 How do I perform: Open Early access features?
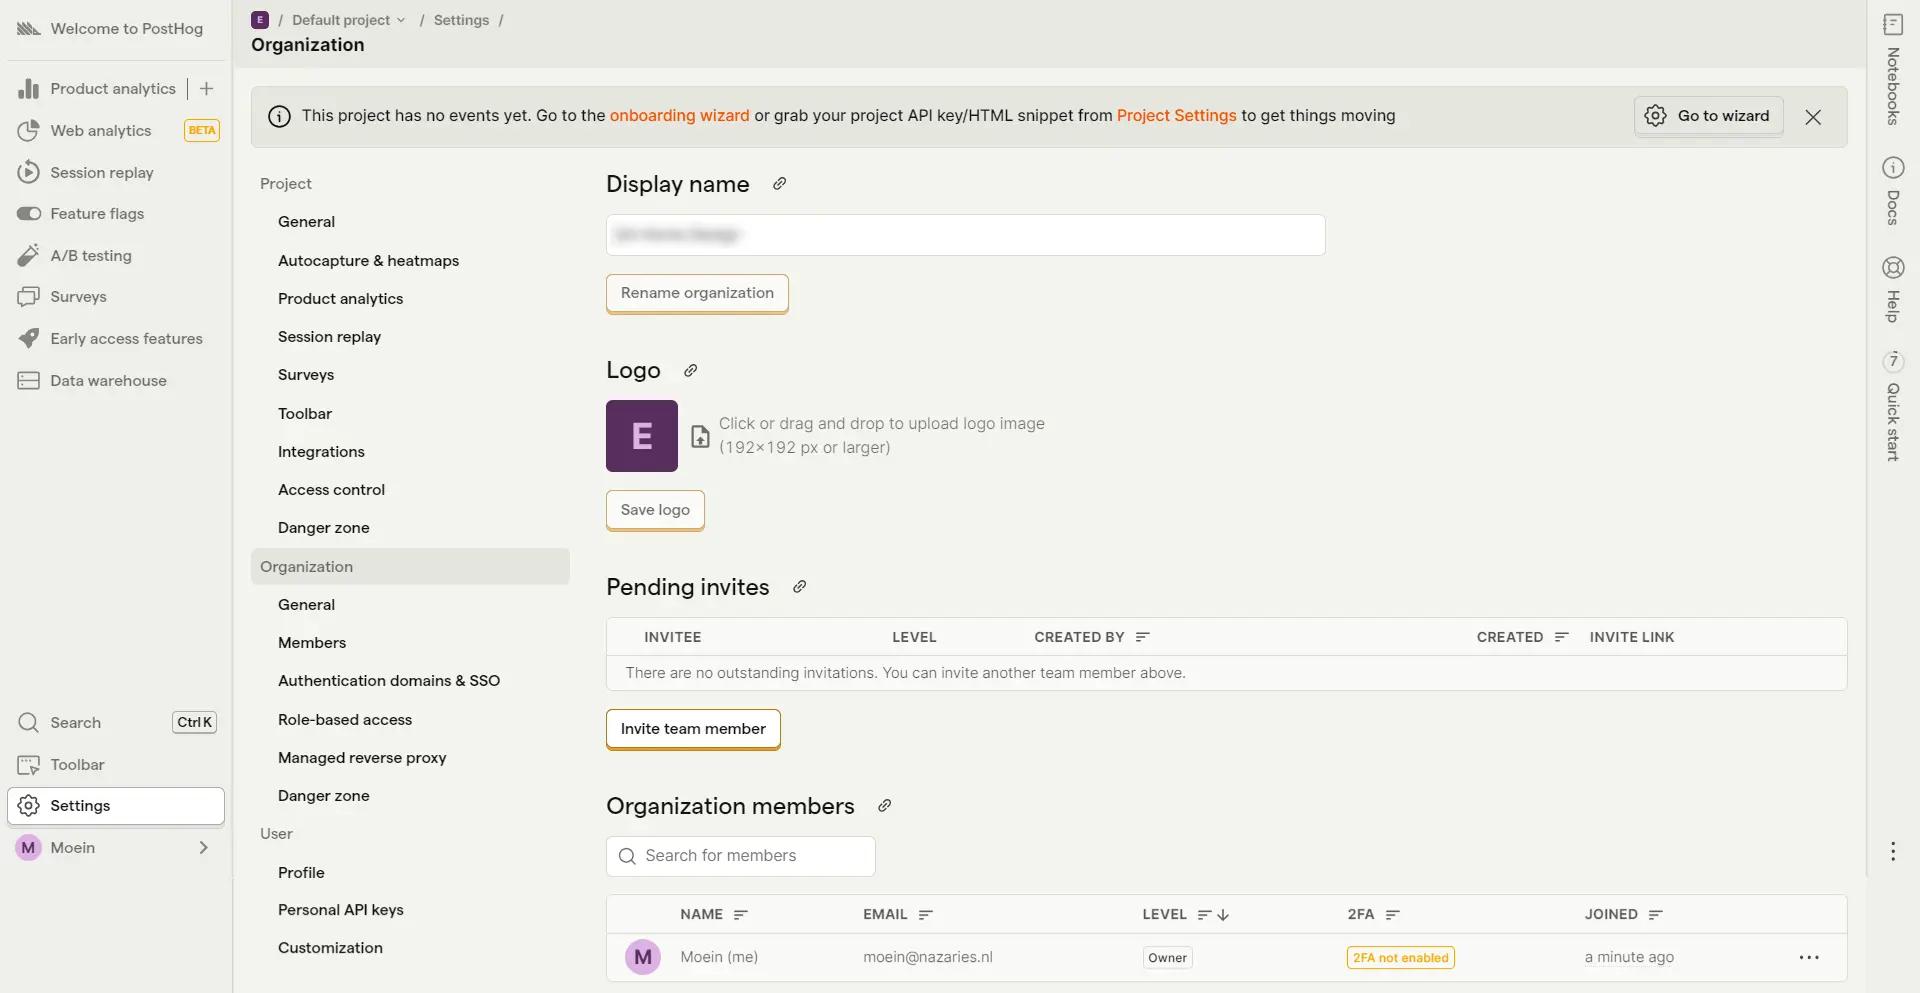[117, 339]
